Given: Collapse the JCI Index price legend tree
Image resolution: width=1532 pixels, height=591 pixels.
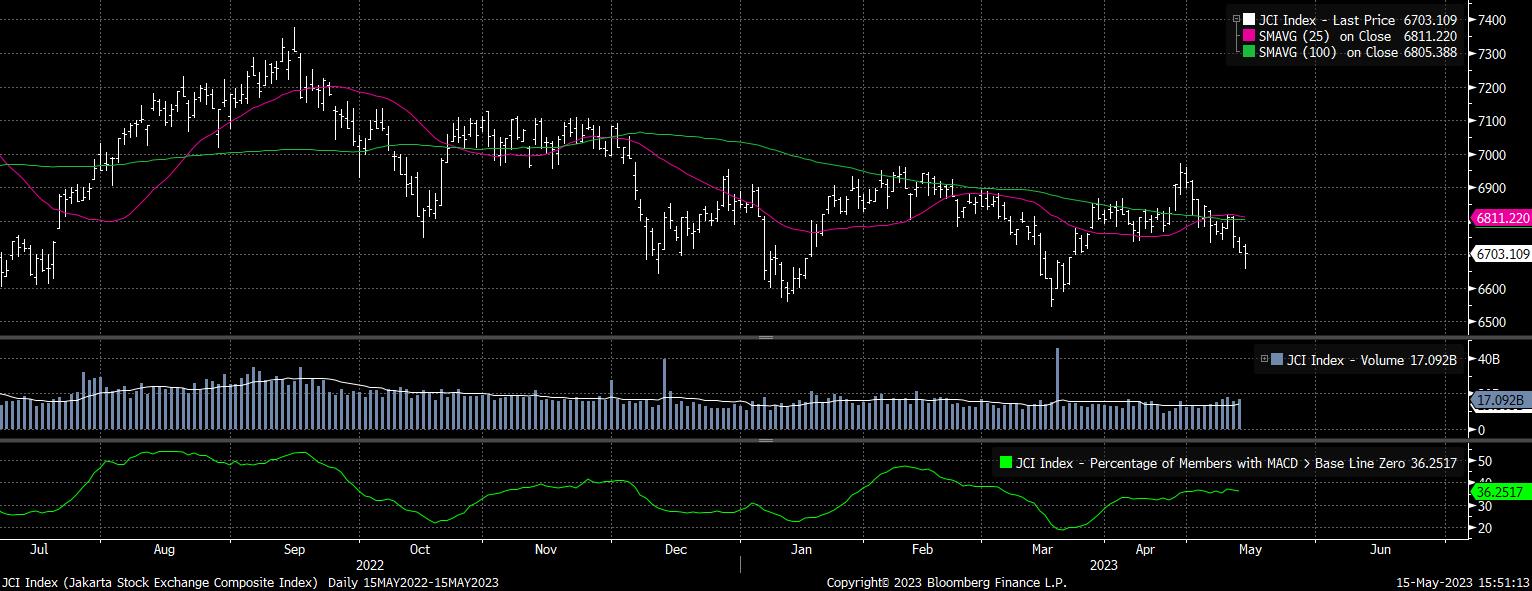Looking at the screenshot, I should pos(1237,19).
